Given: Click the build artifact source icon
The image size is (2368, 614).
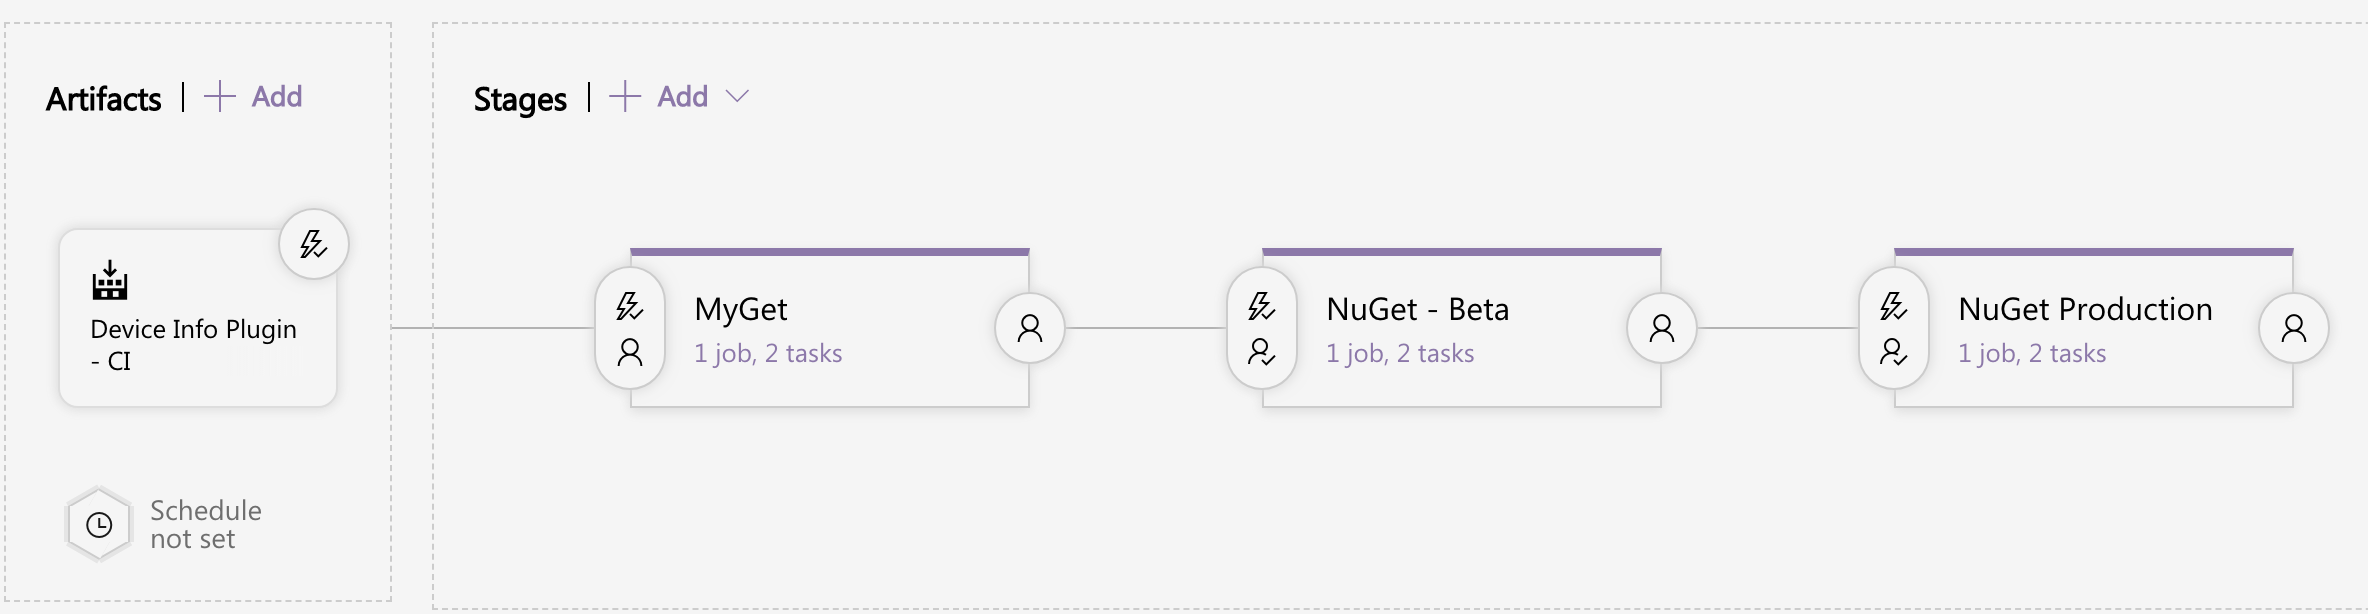Looking at the screenshot, I should (110, 281).
